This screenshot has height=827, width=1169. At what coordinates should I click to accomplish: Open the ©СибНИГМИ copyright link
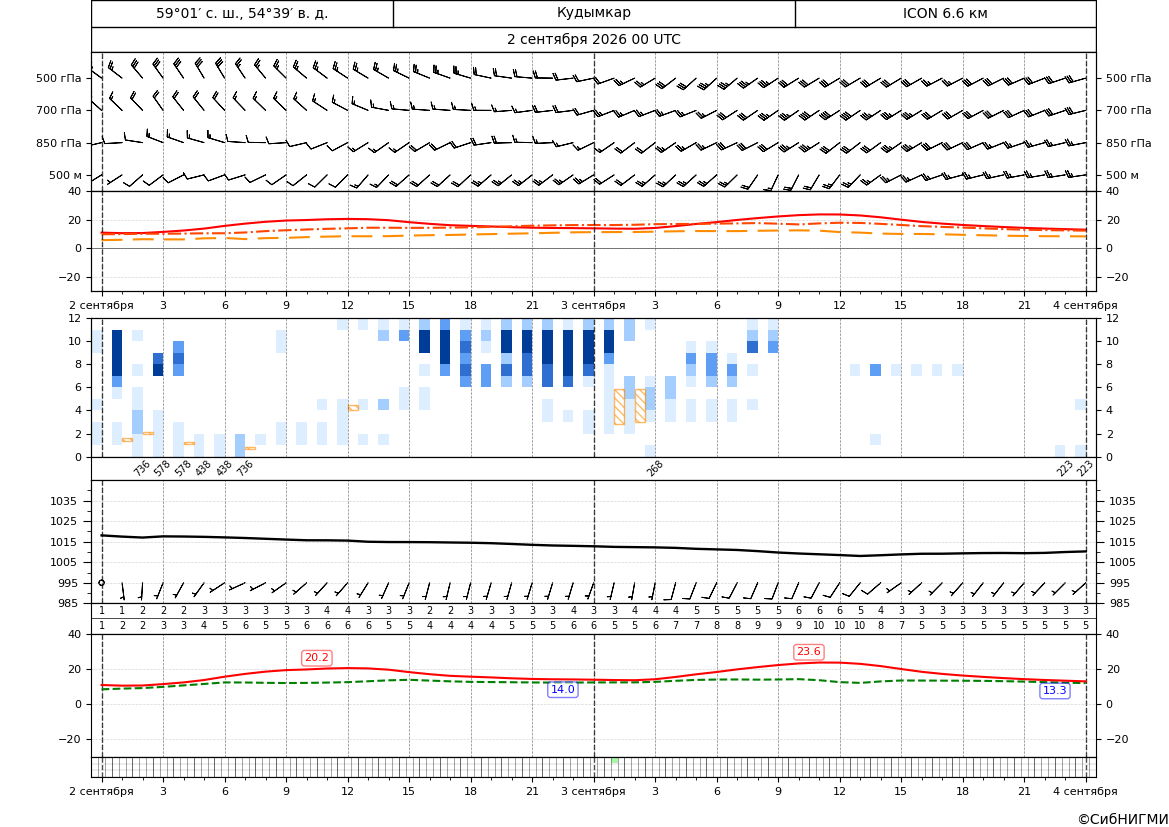[x=1123, y=819]
